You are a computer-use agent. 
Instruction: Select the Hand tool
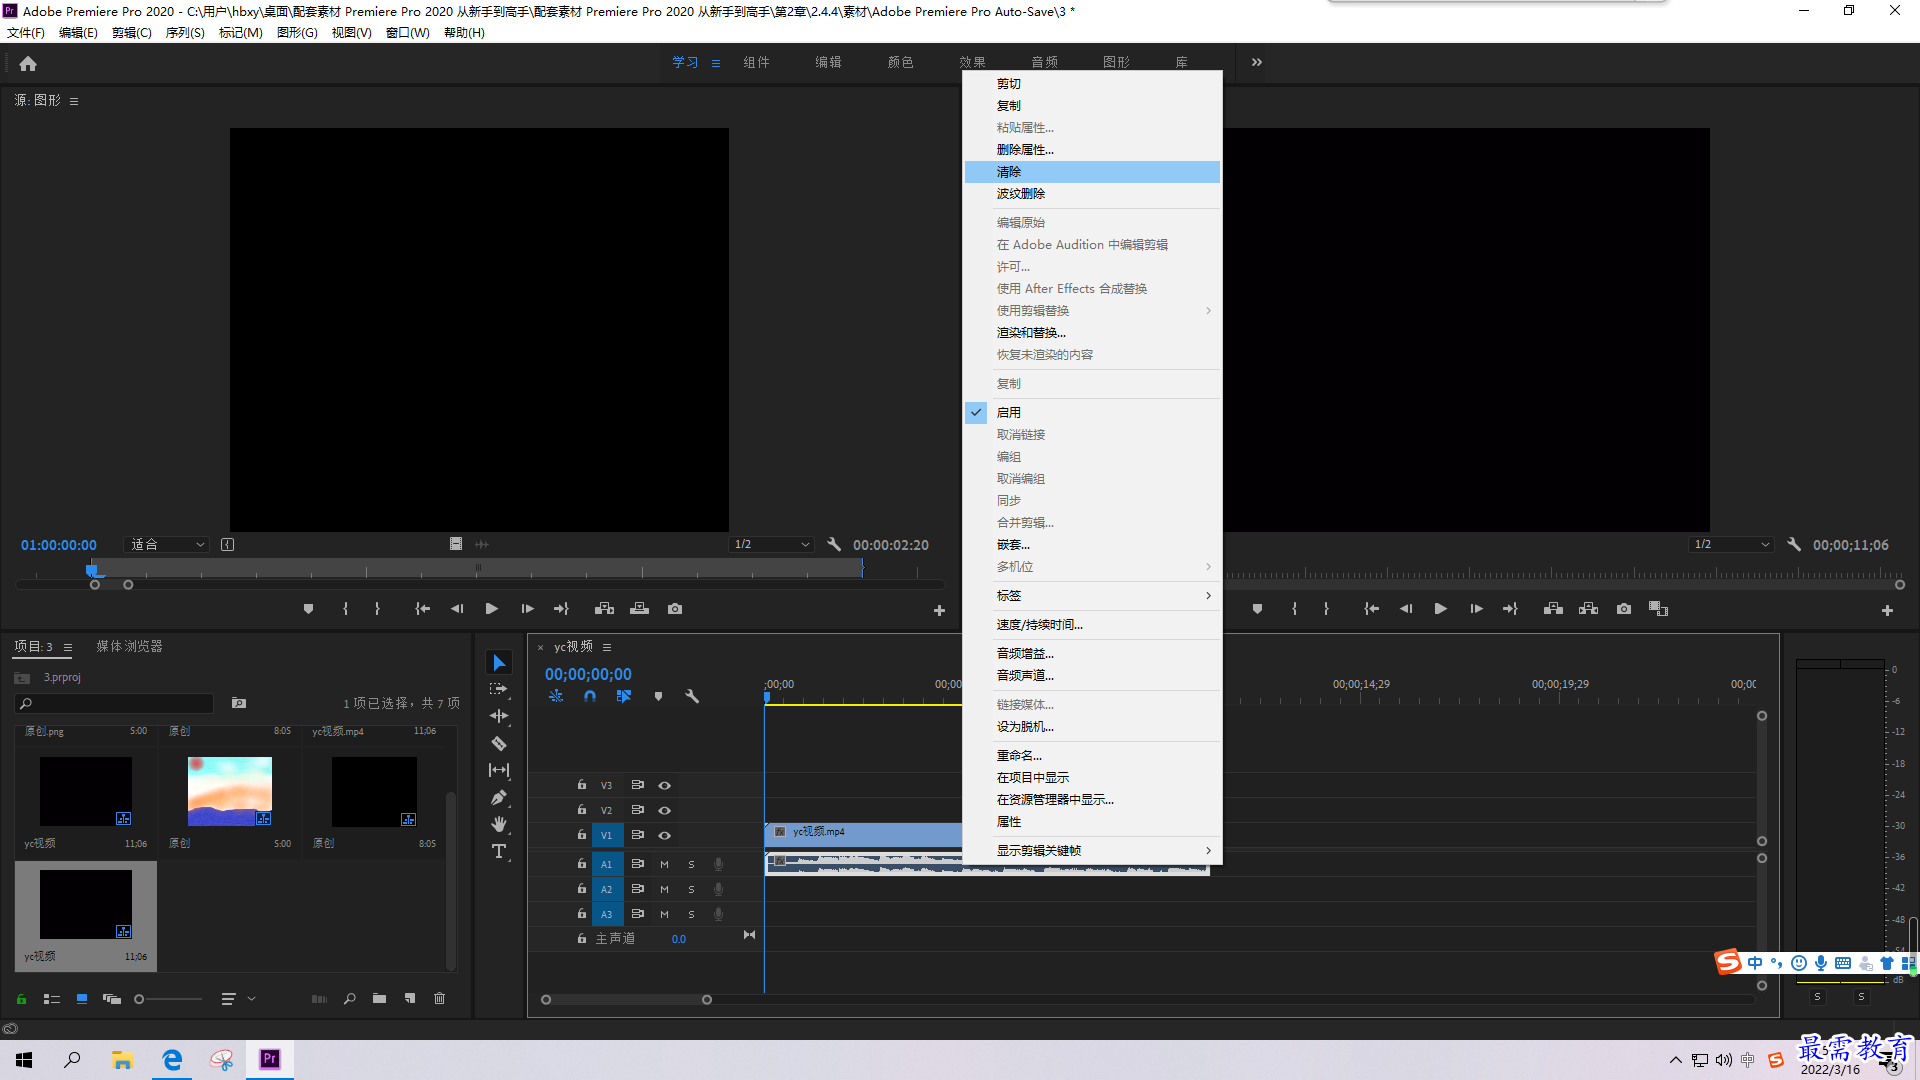499,824
